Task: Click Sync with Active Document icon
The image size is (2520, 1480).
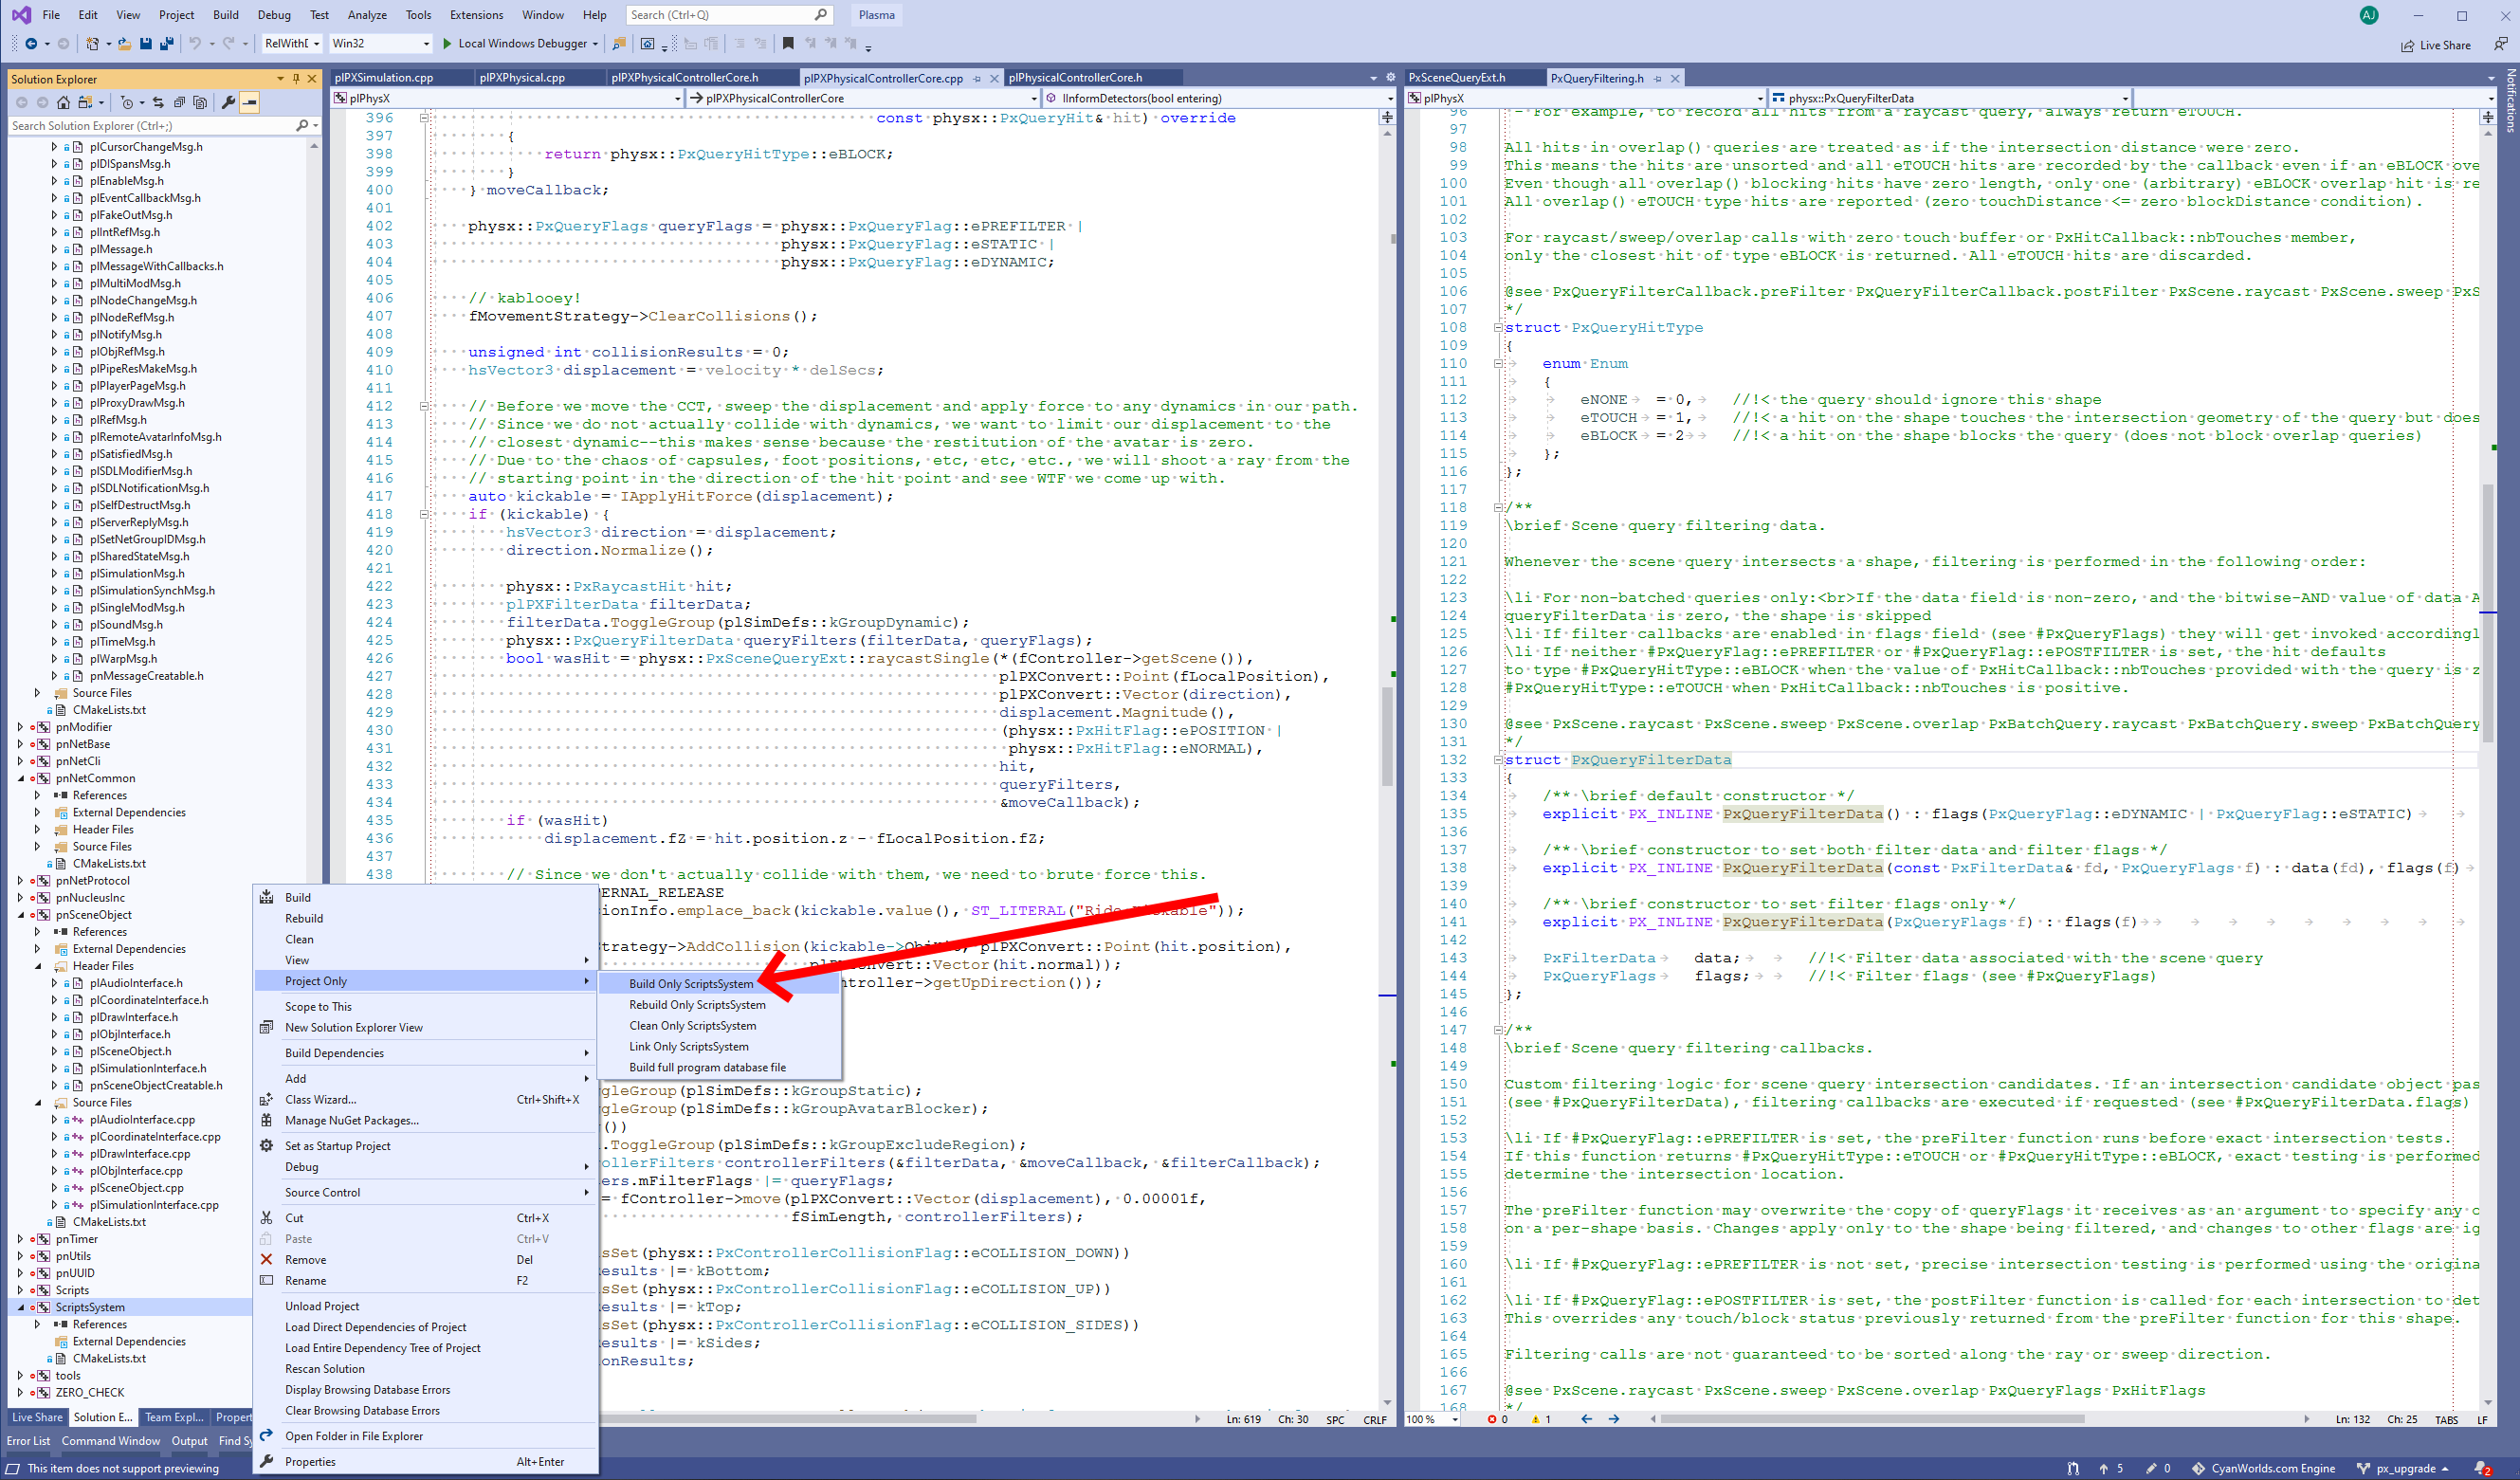Action: click(158, 102)
